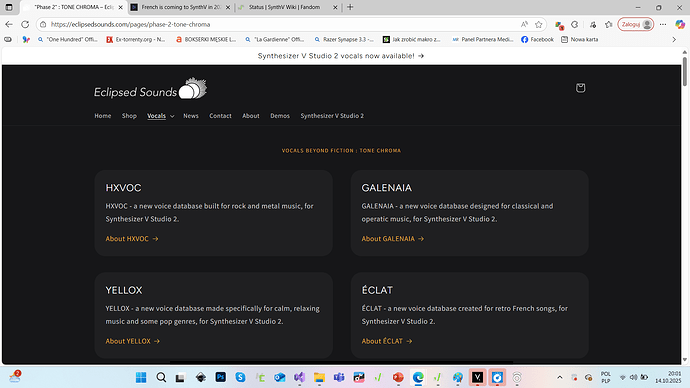
Task: Open Razer Synapse 3.3 bookmark
Action: tap(344, 40)
